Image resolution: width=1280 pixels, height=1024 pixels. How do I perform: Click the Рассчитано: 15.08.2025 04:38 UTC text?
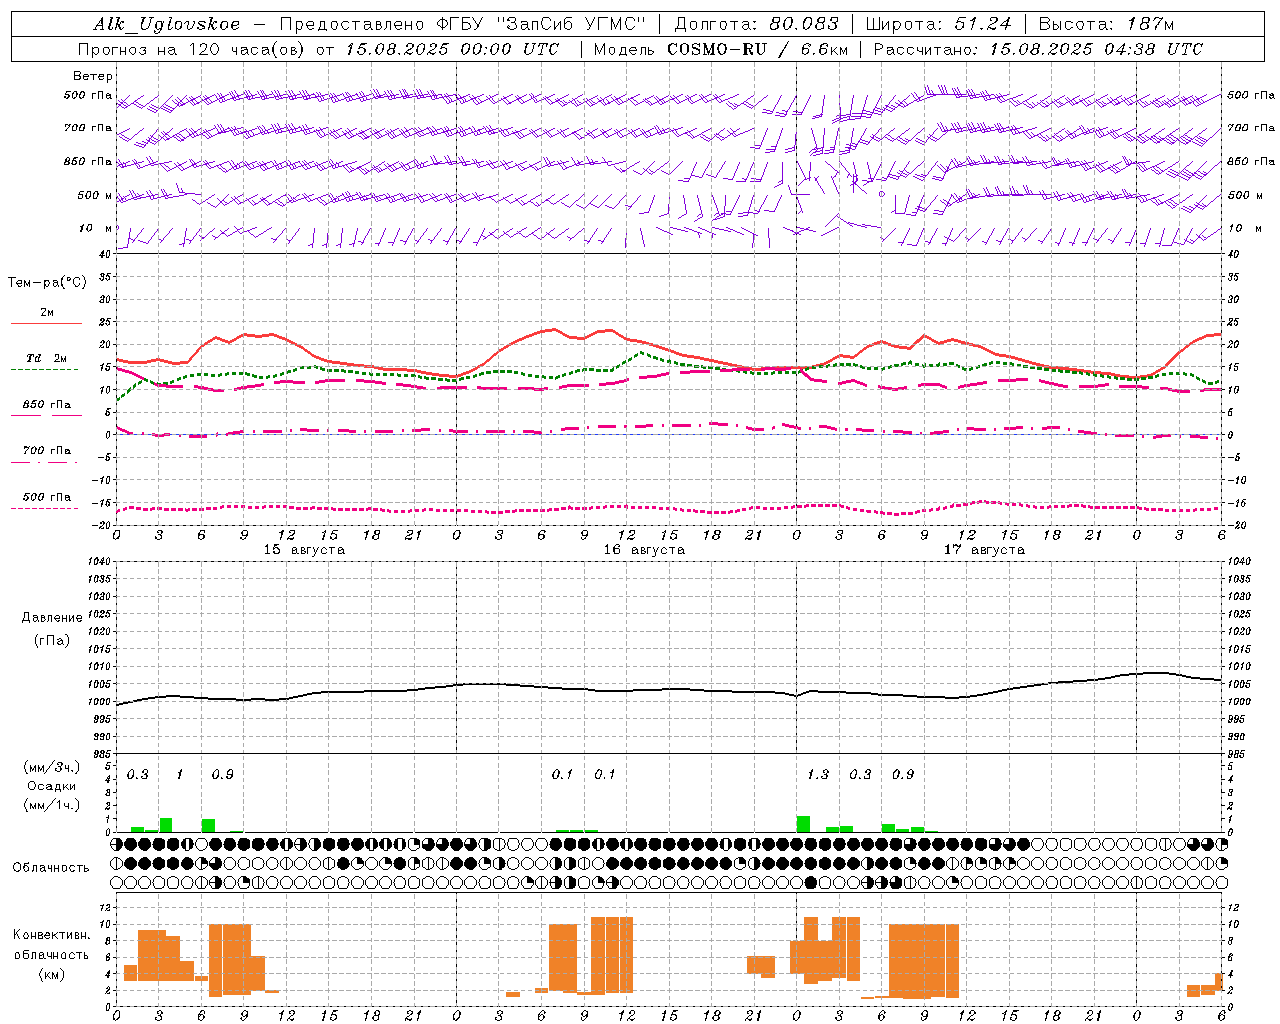coord(1038,49)
